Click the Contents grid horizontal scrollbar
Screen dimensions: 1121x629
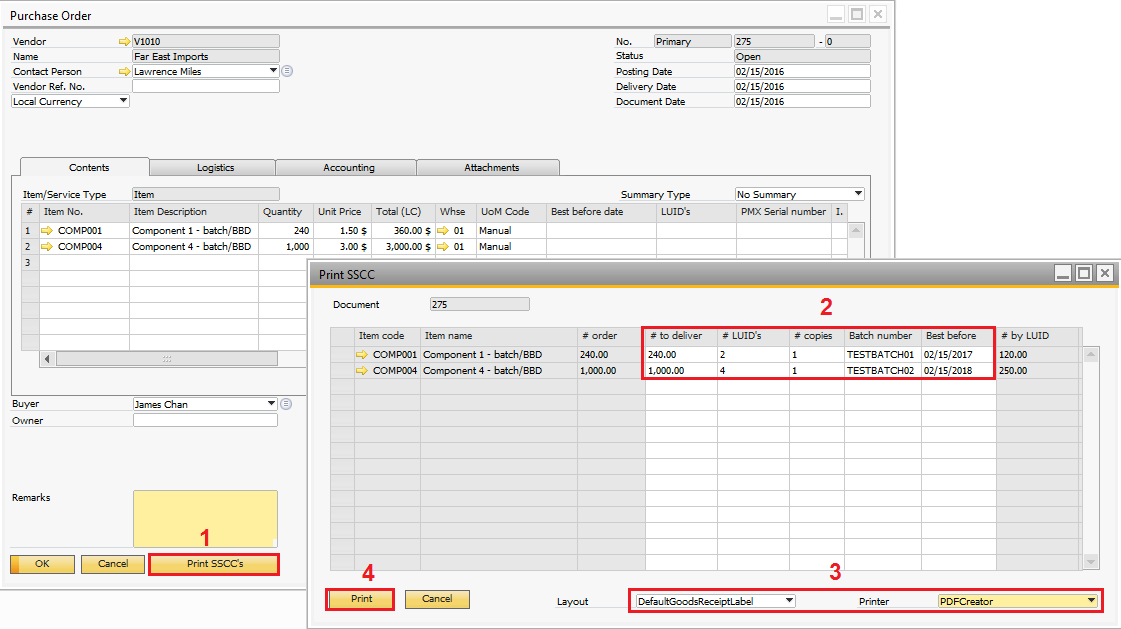(167, 358)
